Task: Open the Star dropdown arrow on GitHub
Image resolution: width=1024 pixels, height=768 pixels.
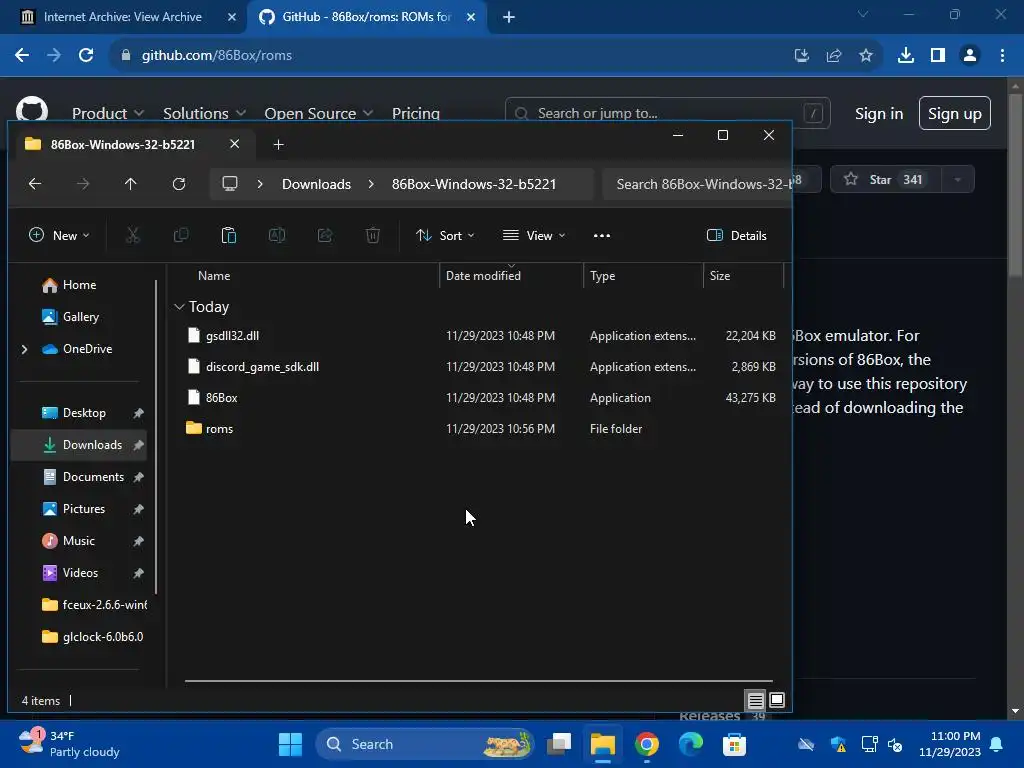Action: (x=958, y=180)
